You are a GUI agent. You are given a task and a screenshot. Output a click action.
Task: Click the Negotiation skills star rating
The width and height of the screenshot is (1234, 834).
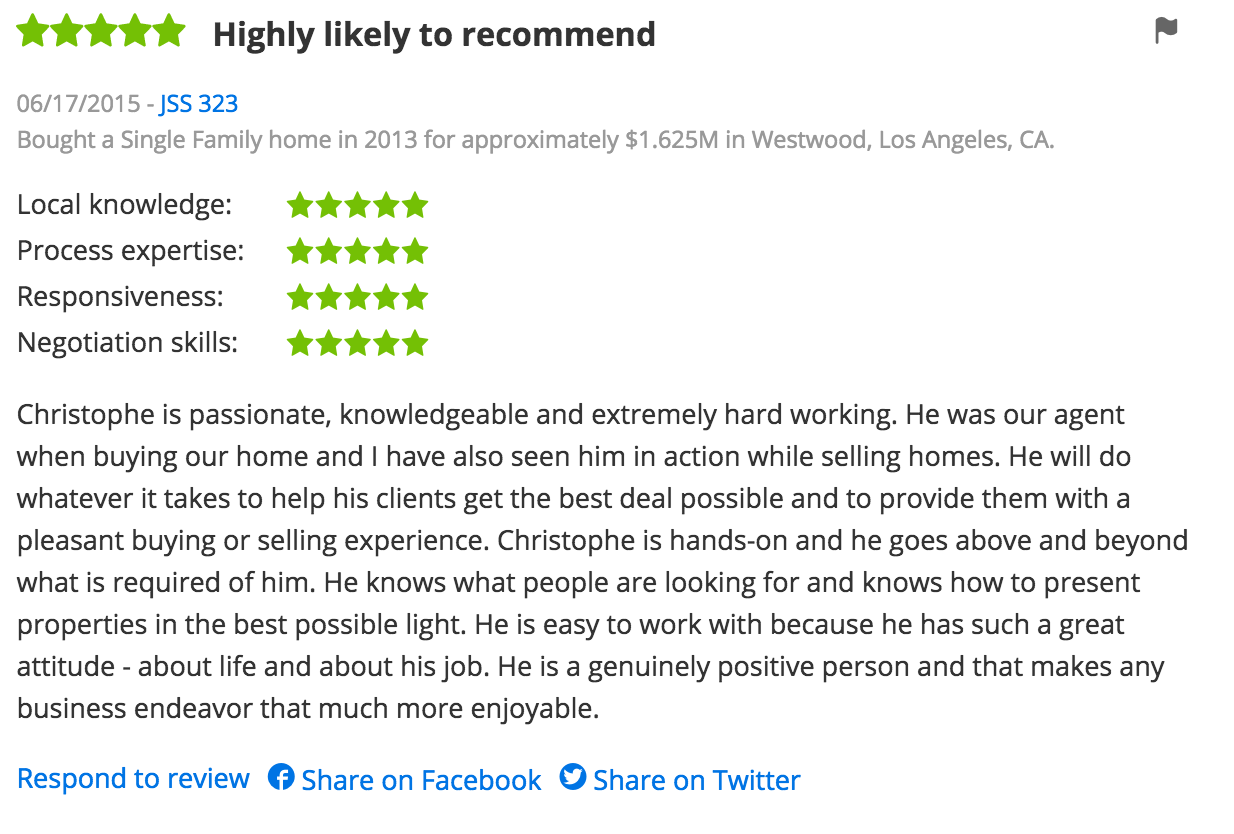click(x=357, y=344)
